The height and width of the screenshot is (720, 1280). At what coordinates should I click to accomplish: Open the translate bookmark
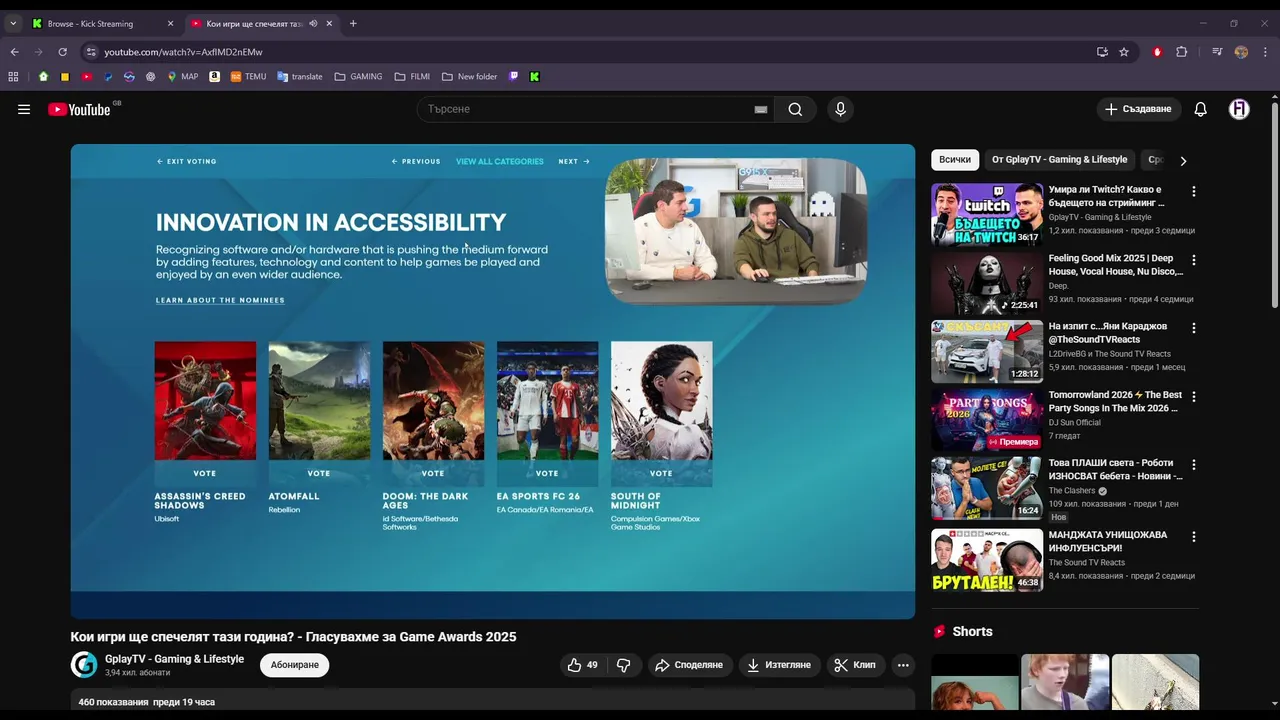coord(300,76)
